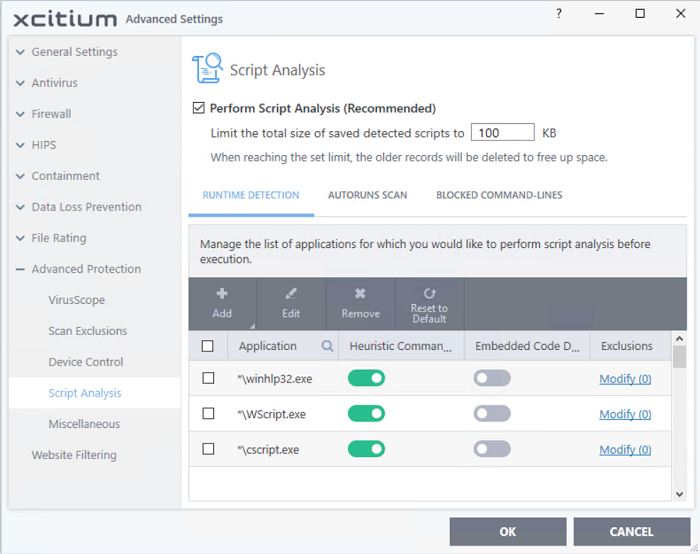Viewport: 700px width, 554px height.
Task: Click the Xcitium logo
Action: click(x=65, y=19)
